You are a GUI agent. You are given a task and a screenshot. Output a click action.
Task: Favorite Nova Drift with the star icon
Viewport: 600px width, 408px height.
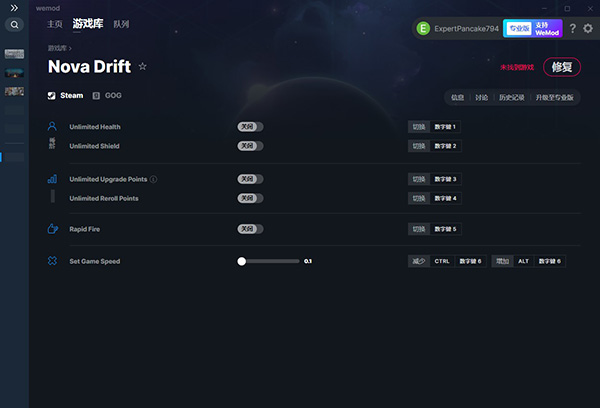[x=142, y=67]
